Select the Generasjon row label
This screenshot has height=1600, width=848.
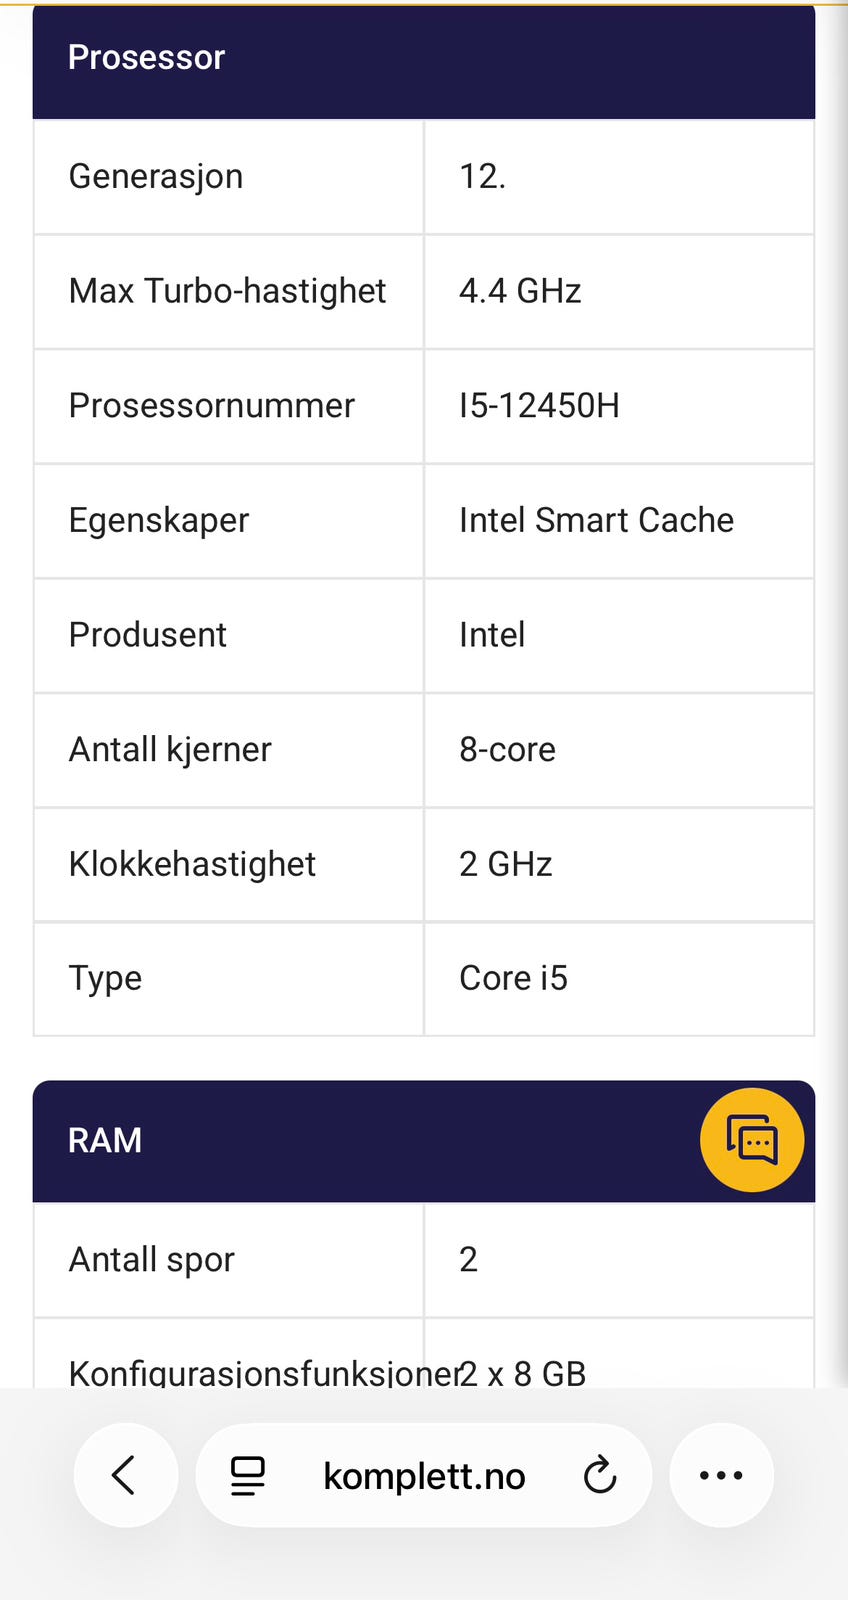tap(156, 176)
